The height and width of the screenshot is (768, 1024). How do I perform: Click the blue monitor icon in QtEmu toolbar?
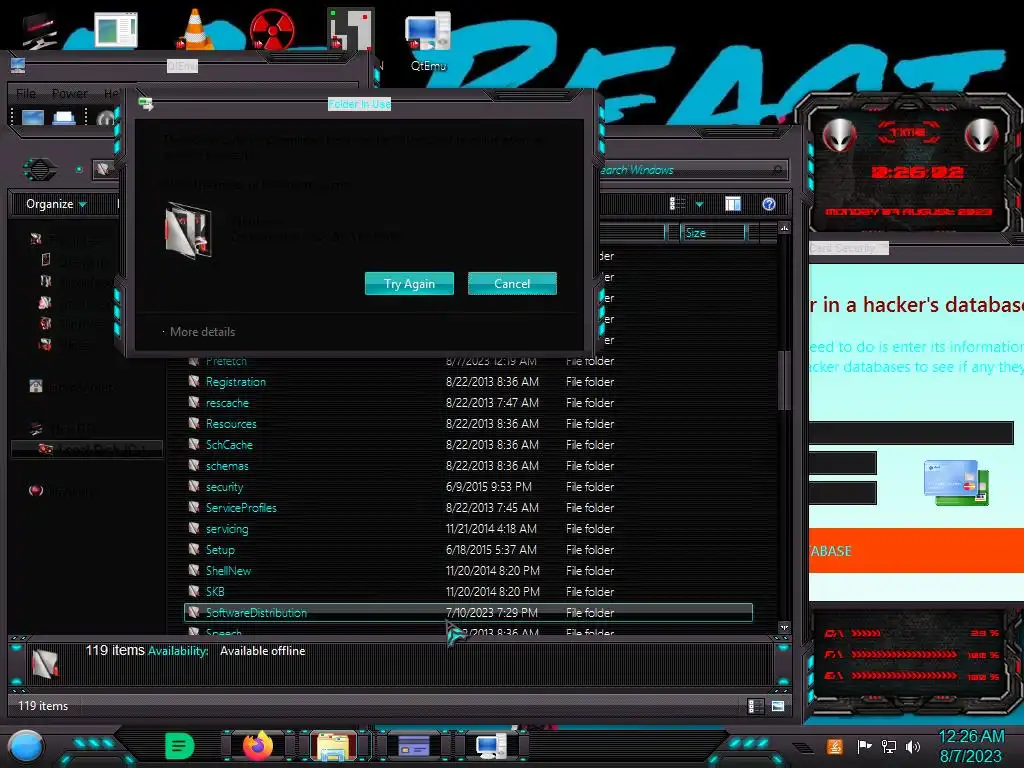33,118
